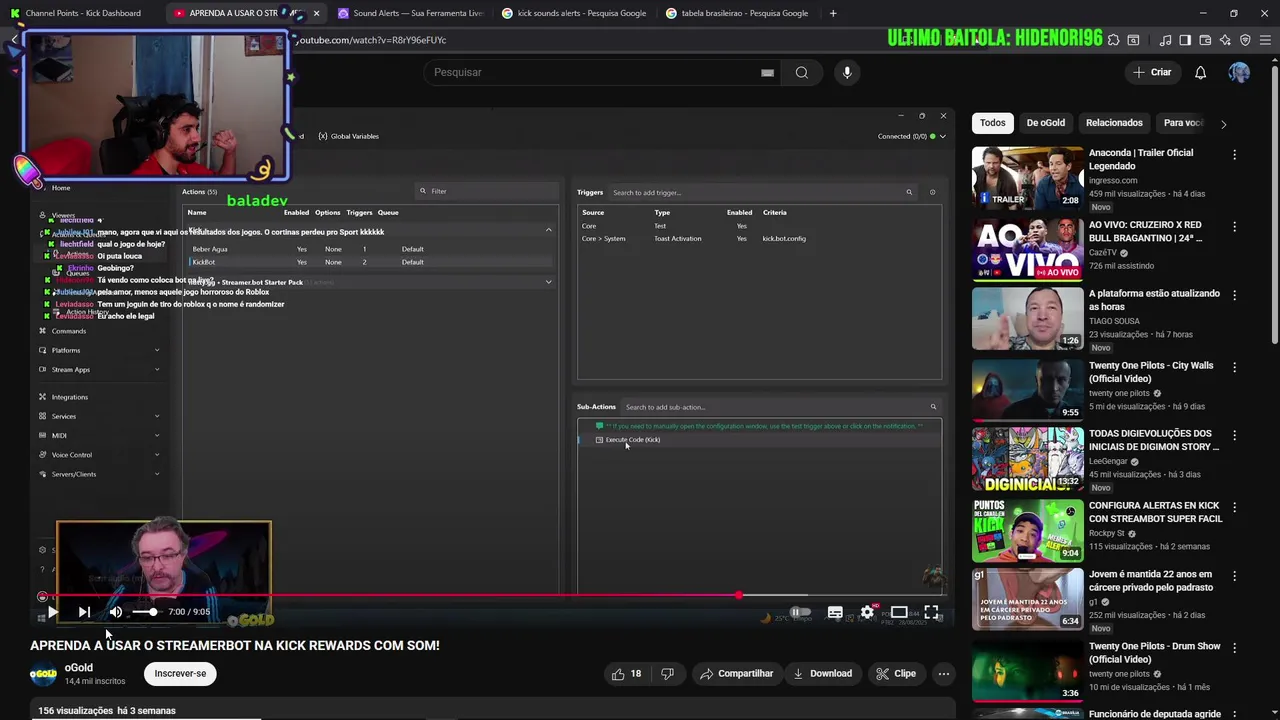Open options menu for Anaconda trailer
The image size is (1280, 720).
pos(1234,155)
